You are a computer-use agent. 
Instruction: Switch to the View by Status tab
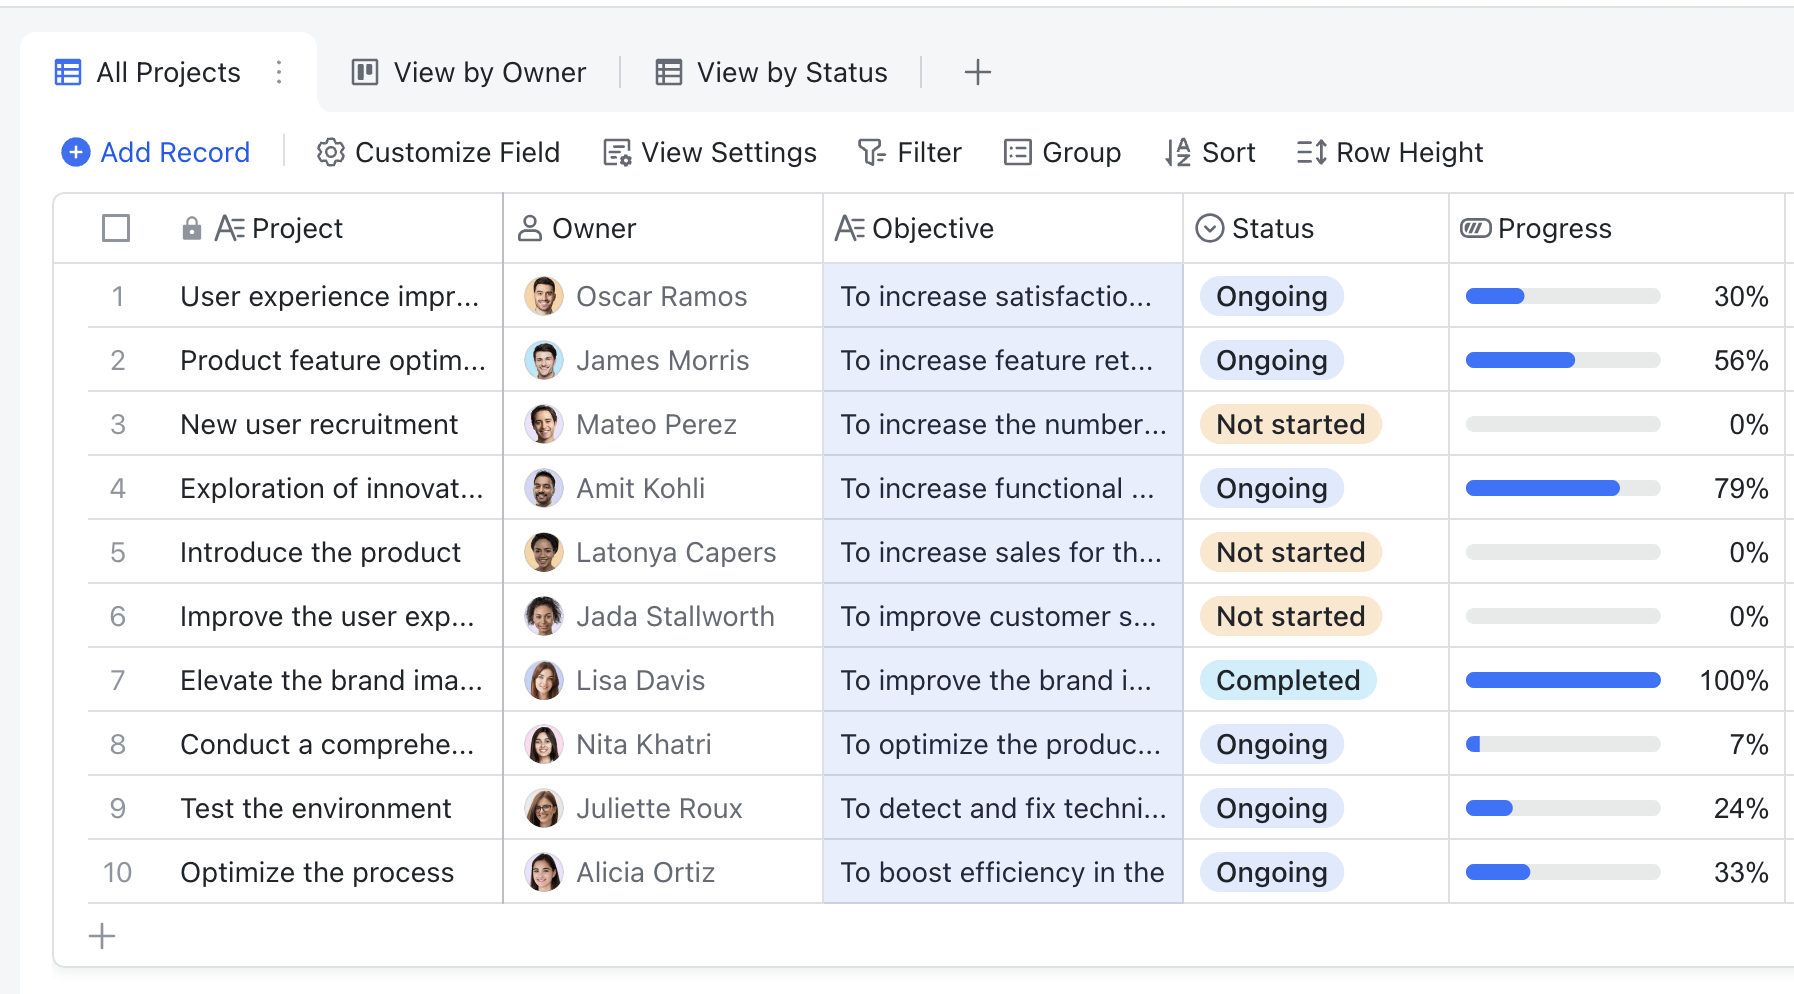(770, 72)
